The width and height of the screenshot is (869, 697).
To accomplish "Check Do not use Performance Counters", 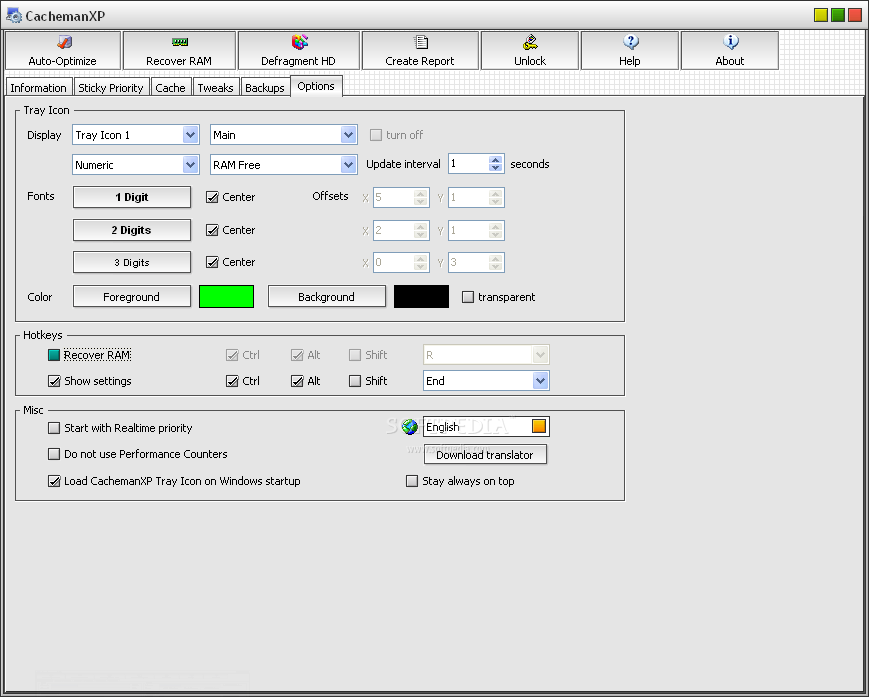I will tap(54, 454).
